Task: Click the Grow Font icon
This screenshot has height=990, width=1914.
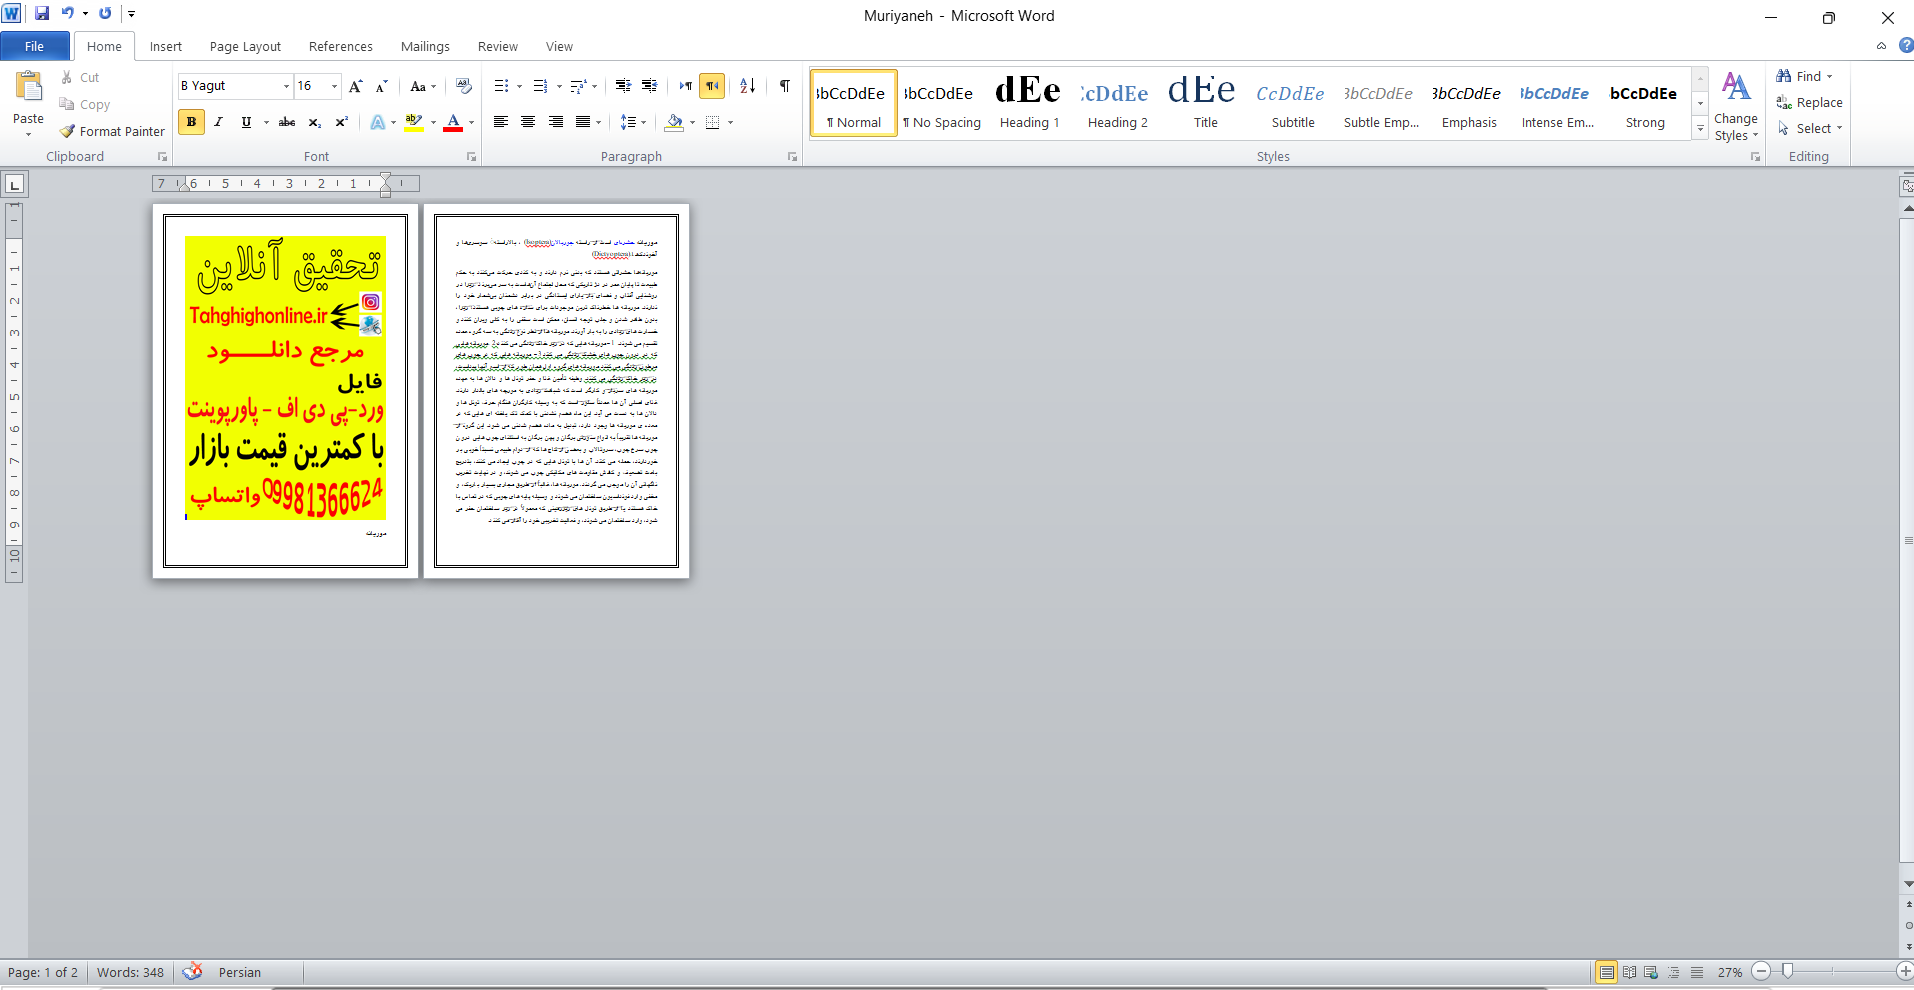Action: point(355,86)
